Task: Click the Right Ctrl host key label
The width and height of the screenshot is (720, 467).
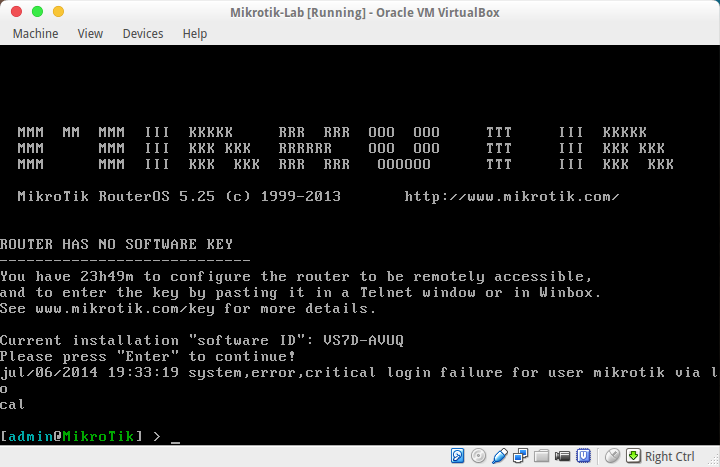Action: point(669,456)
